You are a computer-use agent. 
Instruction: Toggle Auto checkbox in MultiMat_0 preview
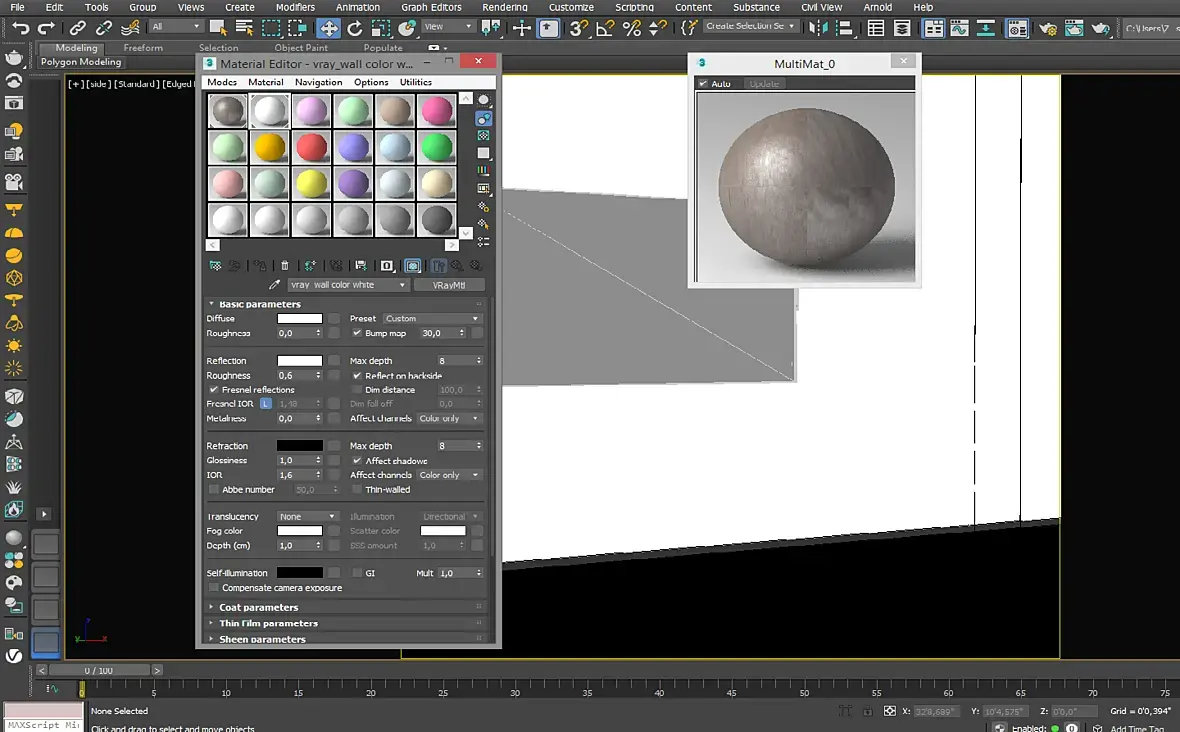tap(704, 84)
